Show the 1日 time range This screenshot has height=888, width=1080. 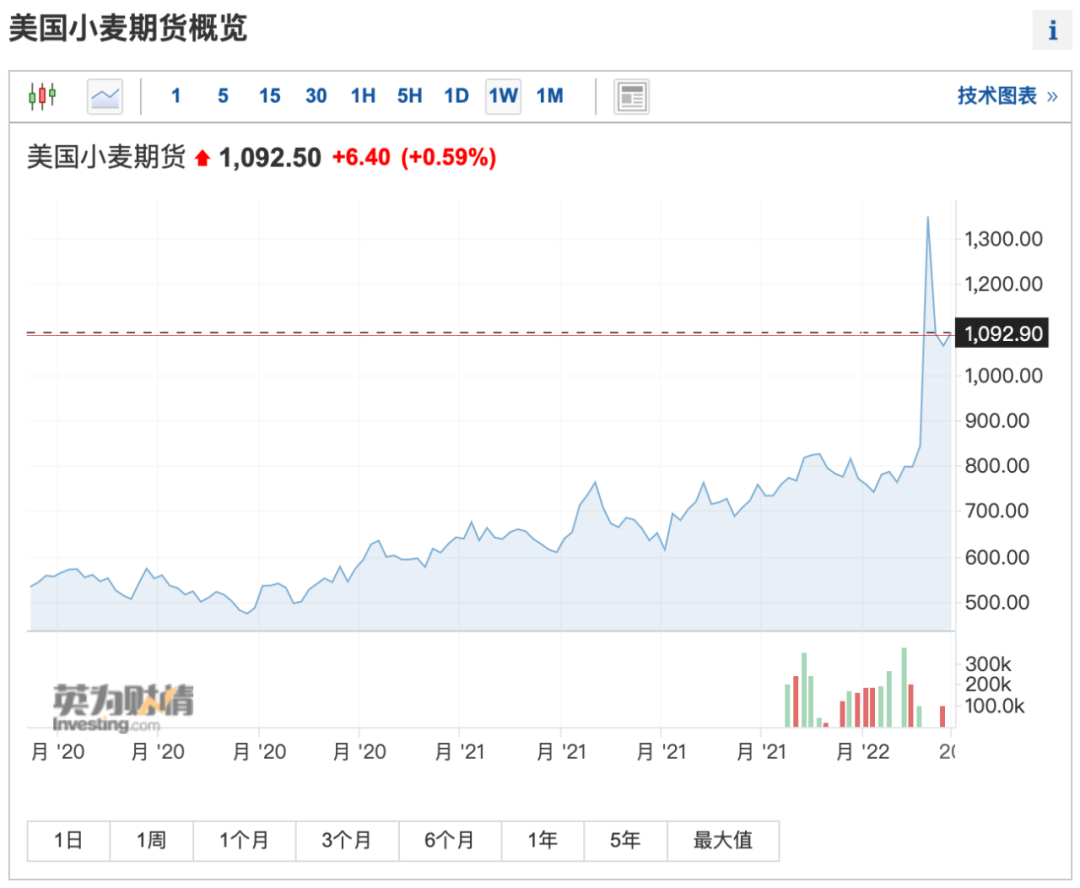pos(68,841)
